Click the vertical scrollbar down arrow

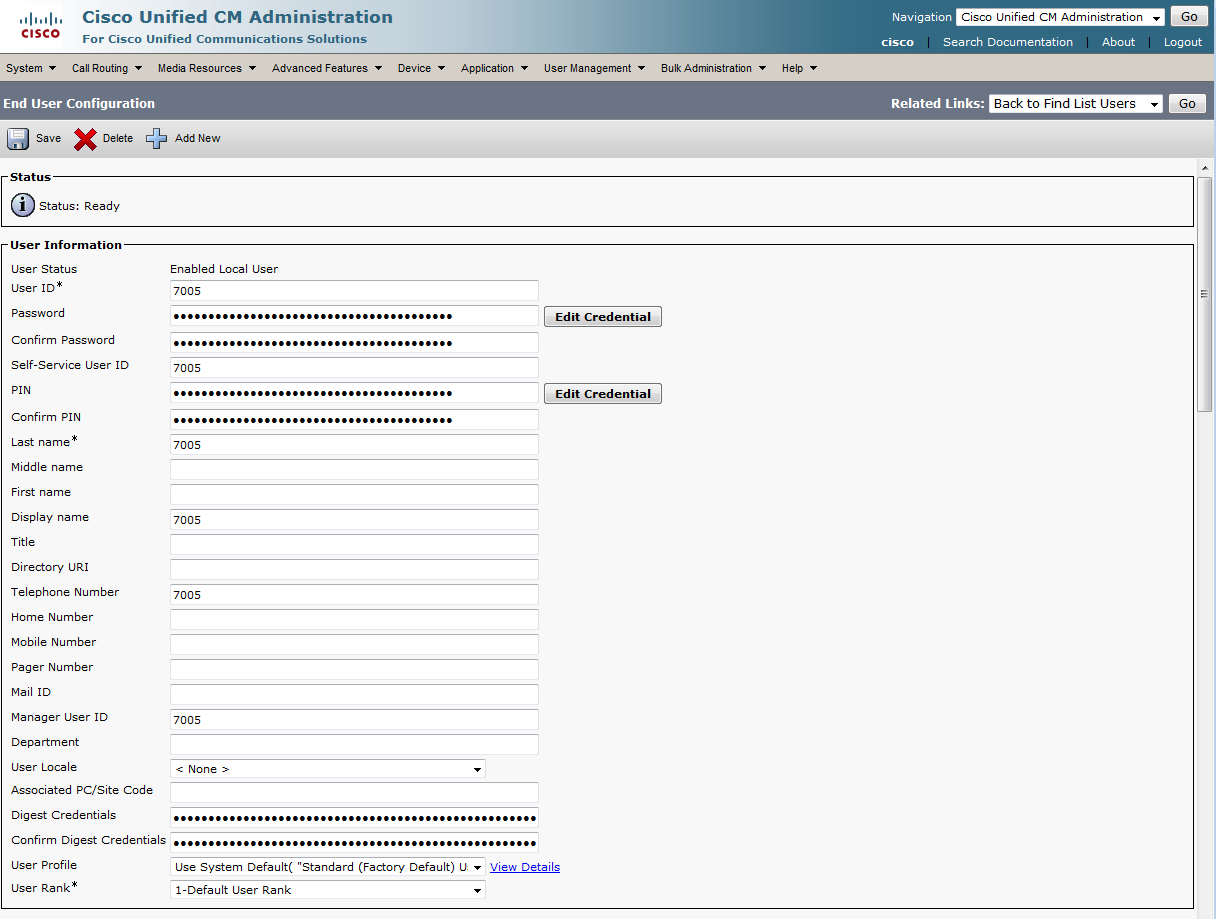tap(1205, 911)
